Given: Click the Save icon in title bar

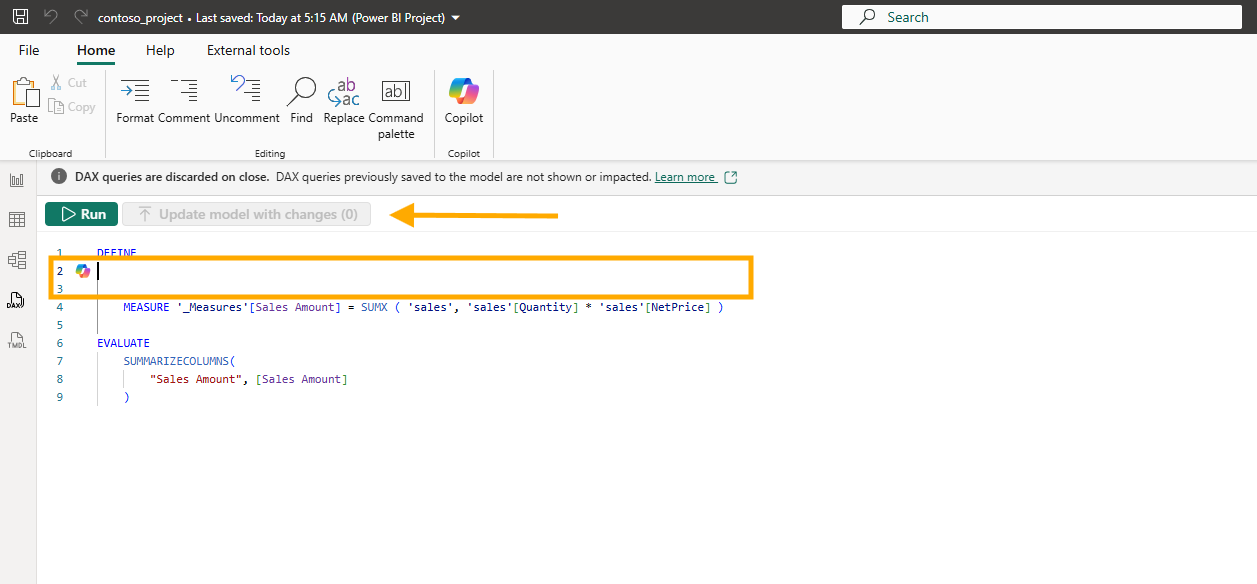Looking at the screenshot, I should coord(20,17).
